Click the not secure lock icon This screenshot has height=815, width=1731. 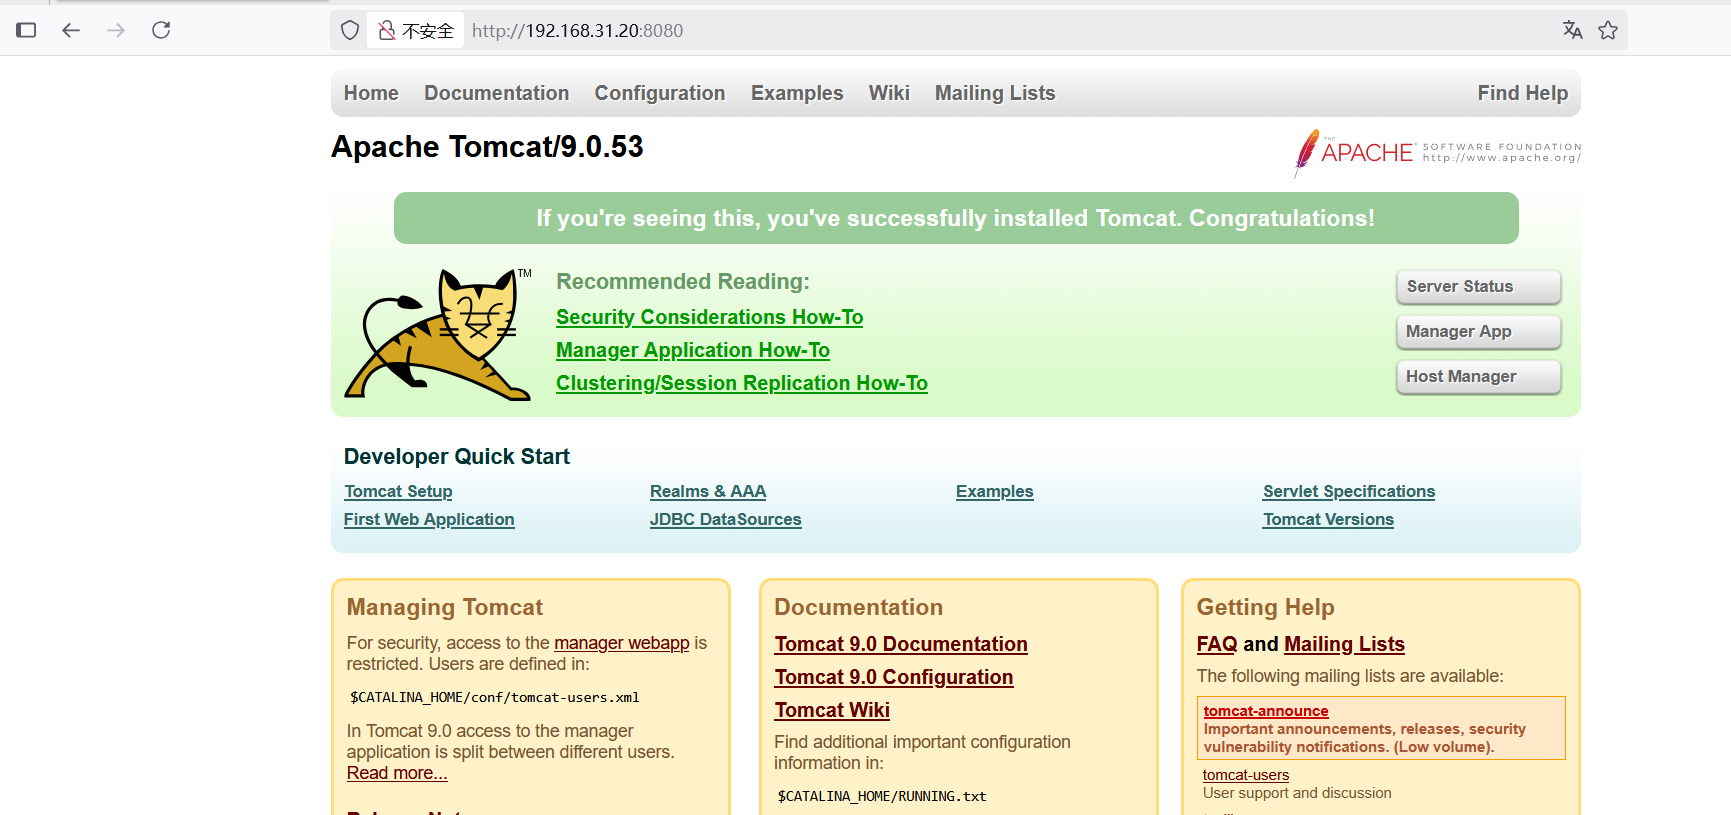click(387, 30)
